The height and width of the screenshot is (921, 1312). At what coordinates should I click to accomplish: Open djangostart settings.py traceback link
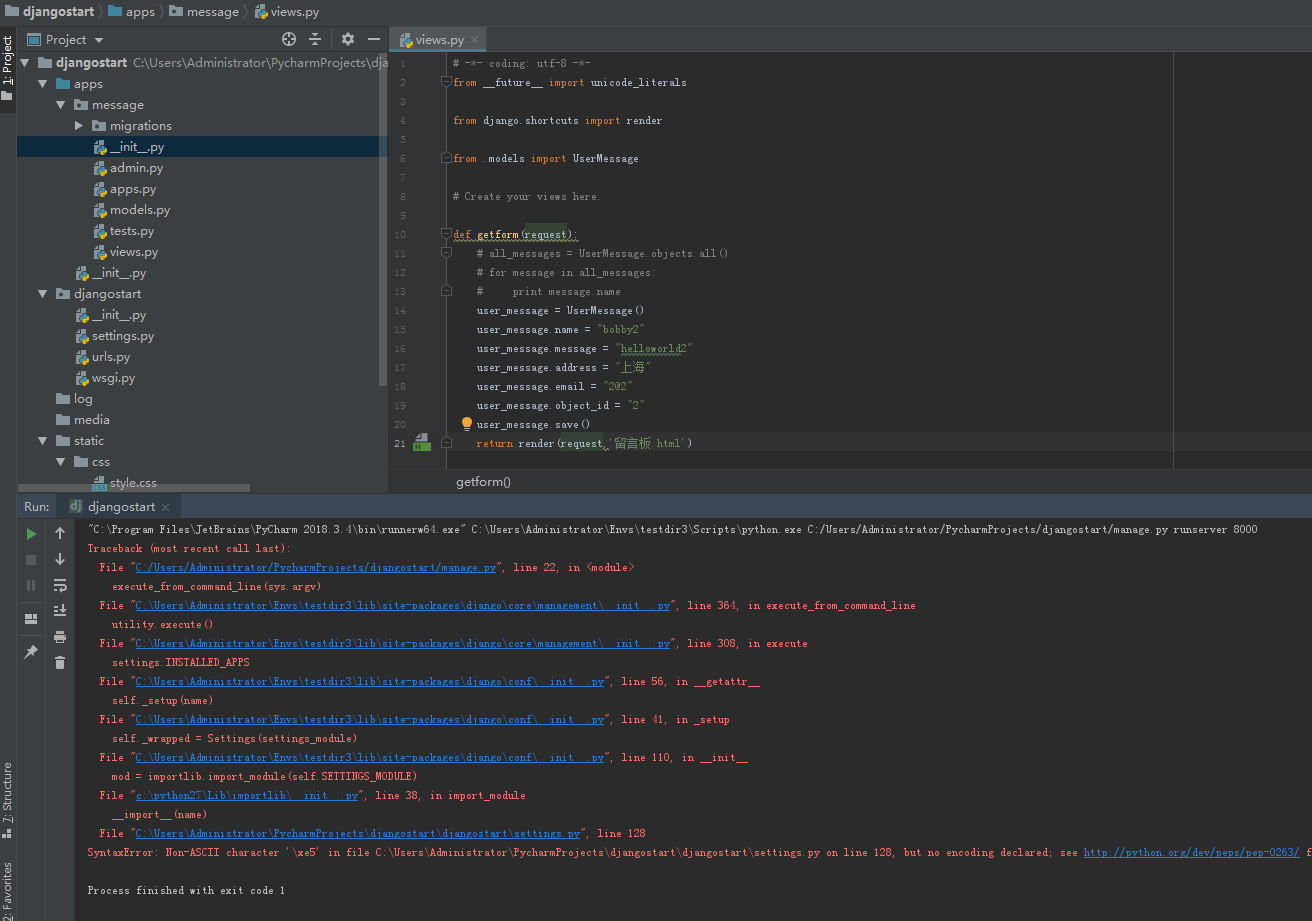[x=358, y=833]
